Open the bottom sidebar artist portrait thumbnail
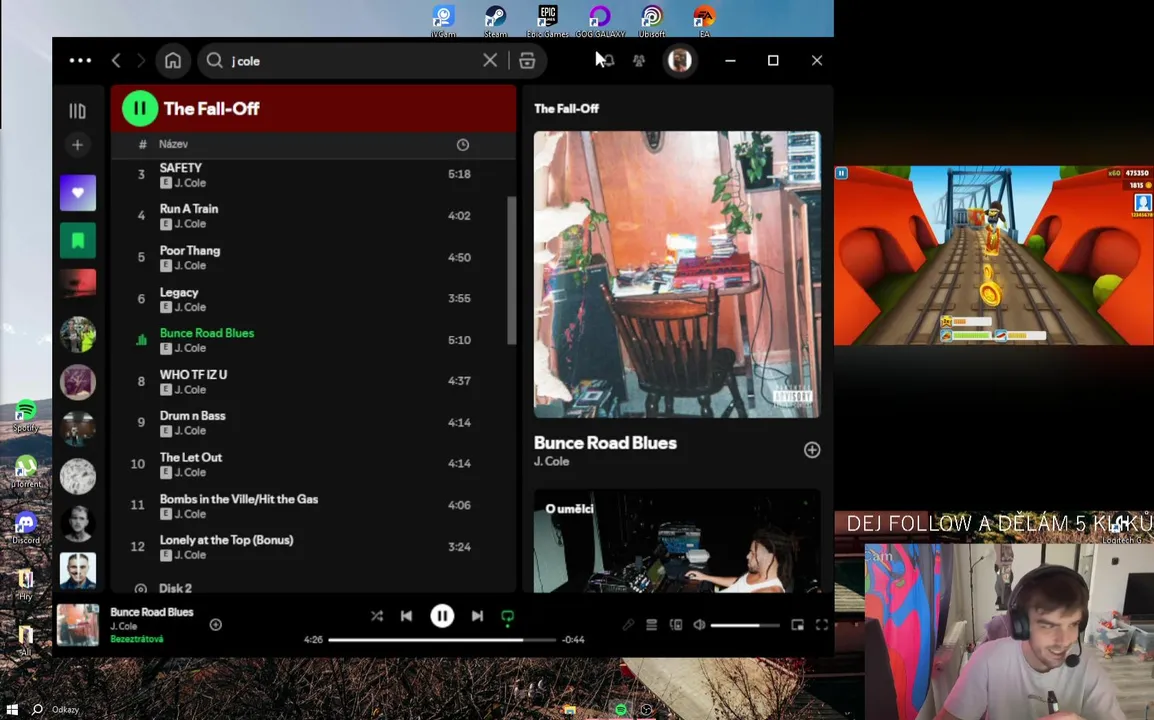Screen dimensions: 1154x720 78,571
